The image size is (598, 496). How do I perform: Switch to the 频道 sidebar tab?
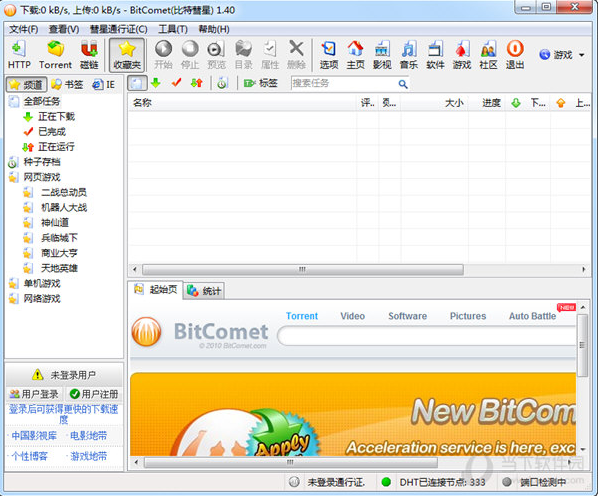(26, 84)
